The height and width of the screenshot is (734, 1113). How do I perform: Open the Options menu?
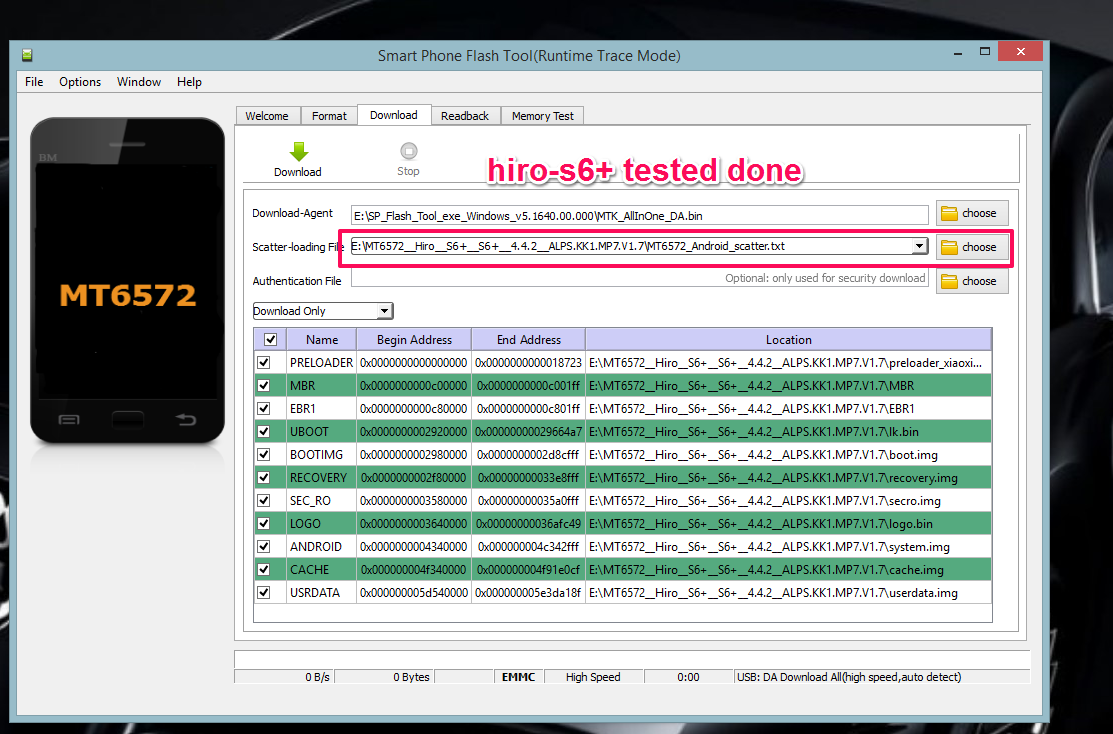(80, 82)
